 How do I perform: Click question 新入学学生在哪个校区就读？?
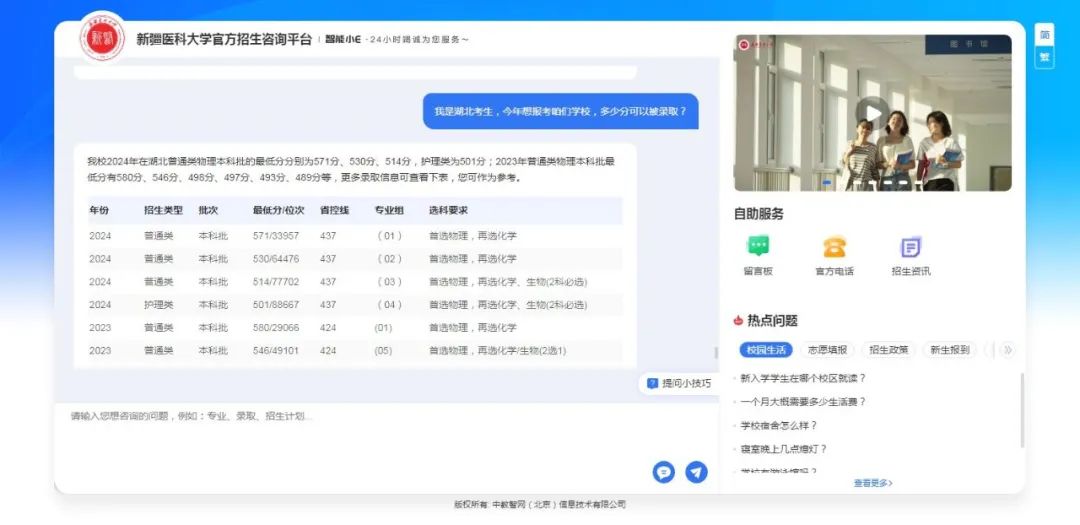point(802,378)
